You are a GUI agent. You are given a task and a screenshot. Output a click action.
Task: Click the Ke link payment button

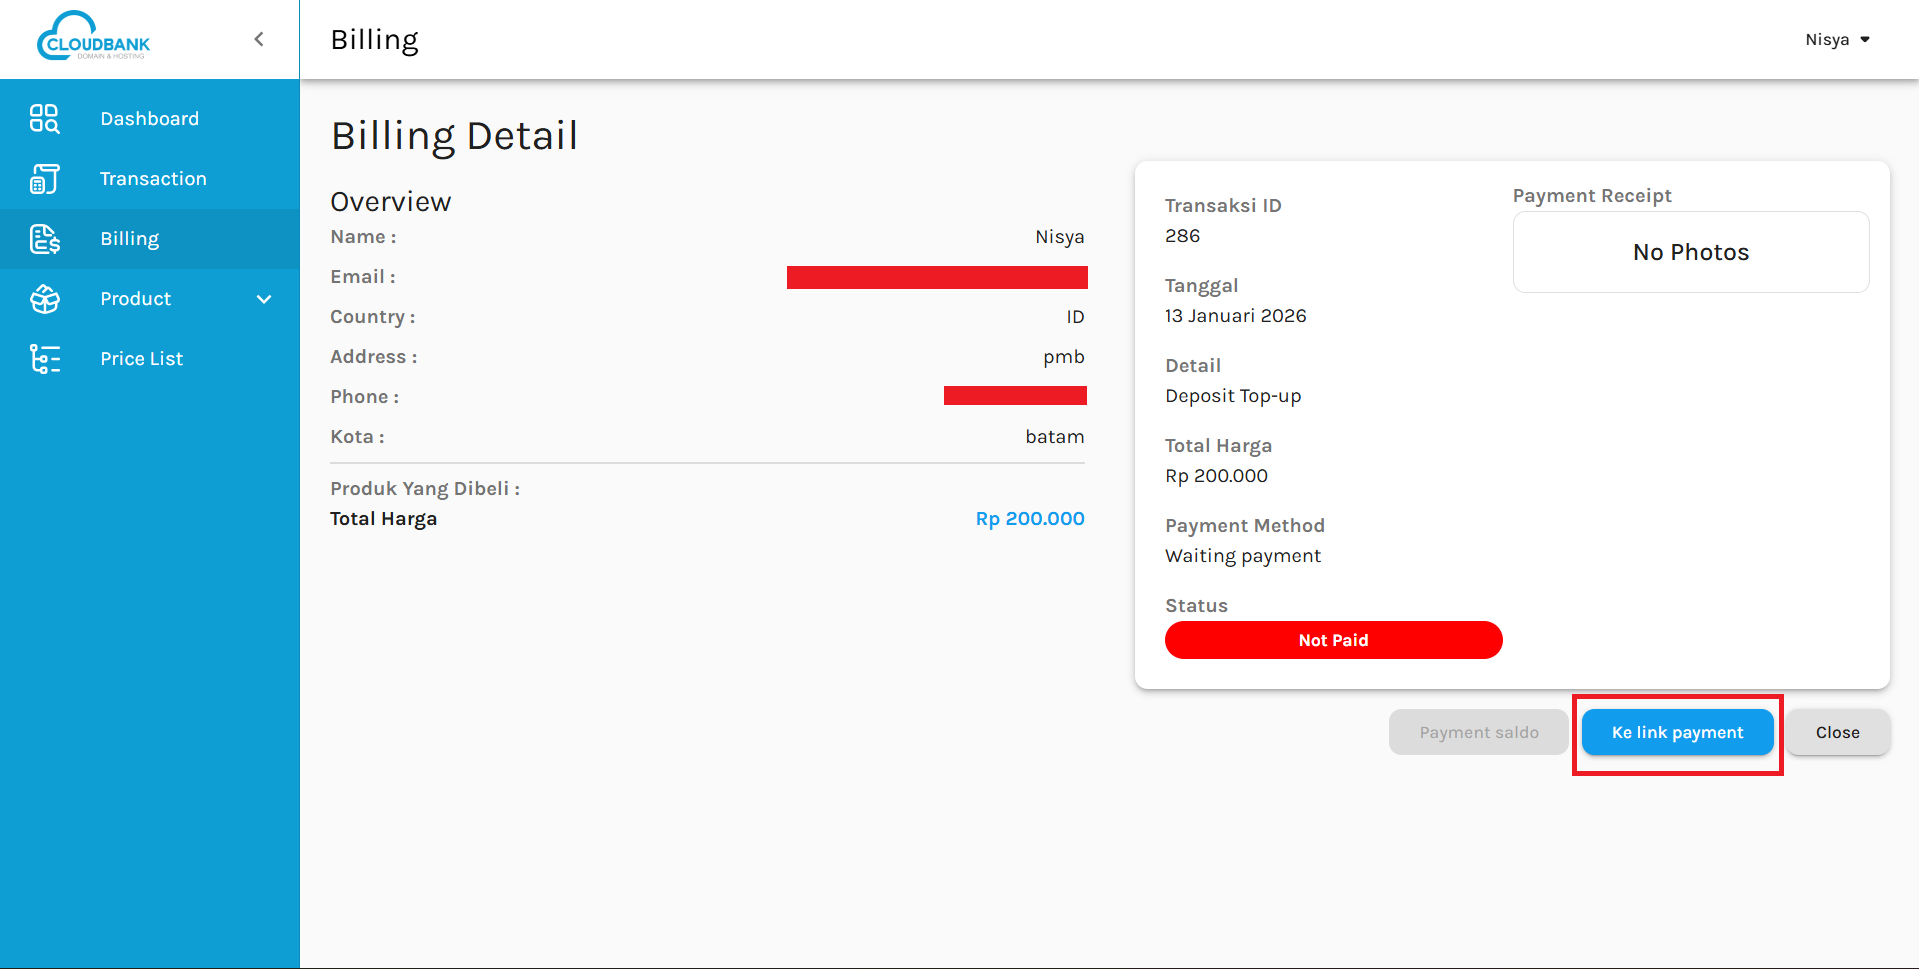tap(1677, 733)
